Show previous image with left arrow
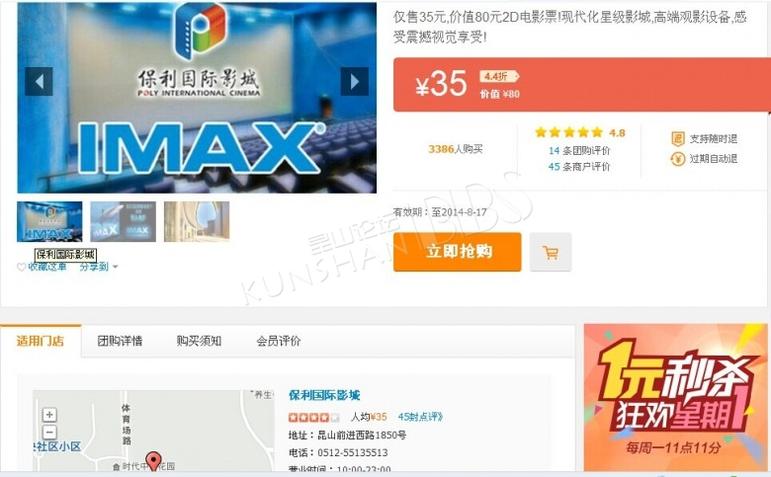 [39, 82]
